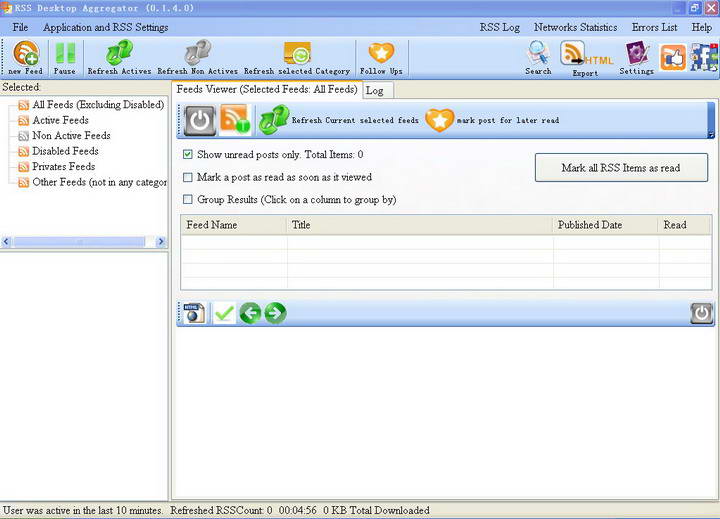Export feeds to HTML

click(586, 58)
